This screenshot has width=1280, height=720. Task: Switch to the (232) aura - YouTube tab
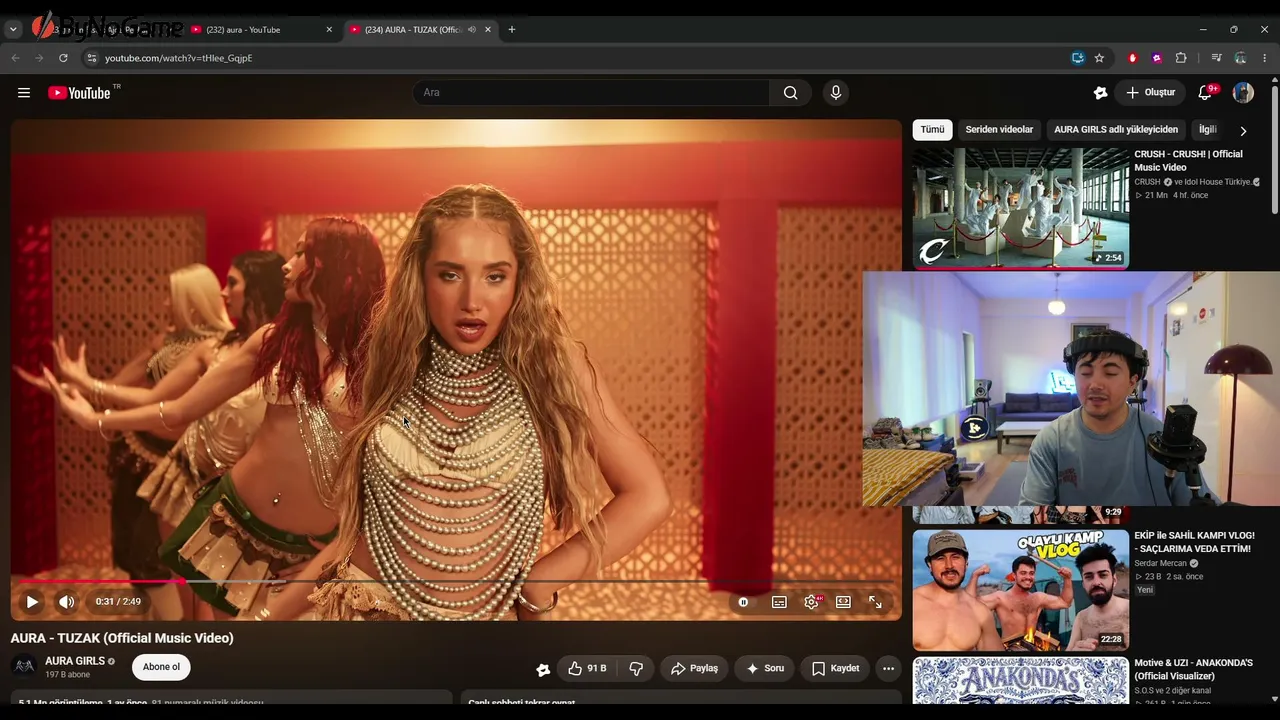262,30
